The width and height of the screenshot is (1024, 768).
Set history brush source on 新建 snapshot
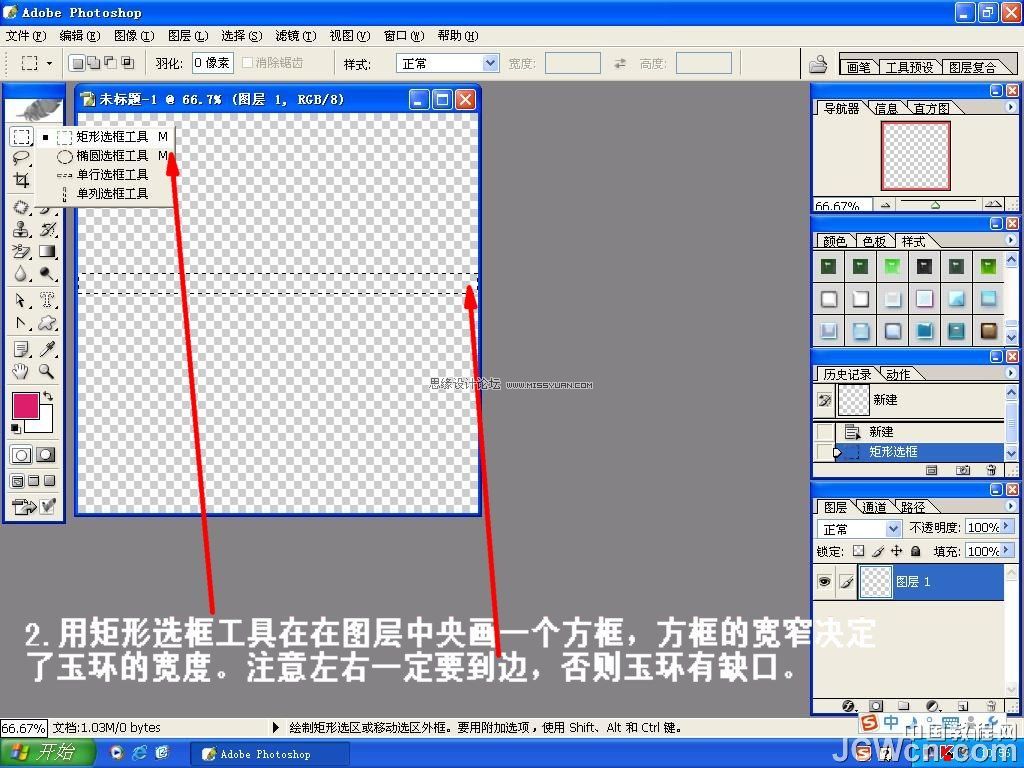[825, 400]
